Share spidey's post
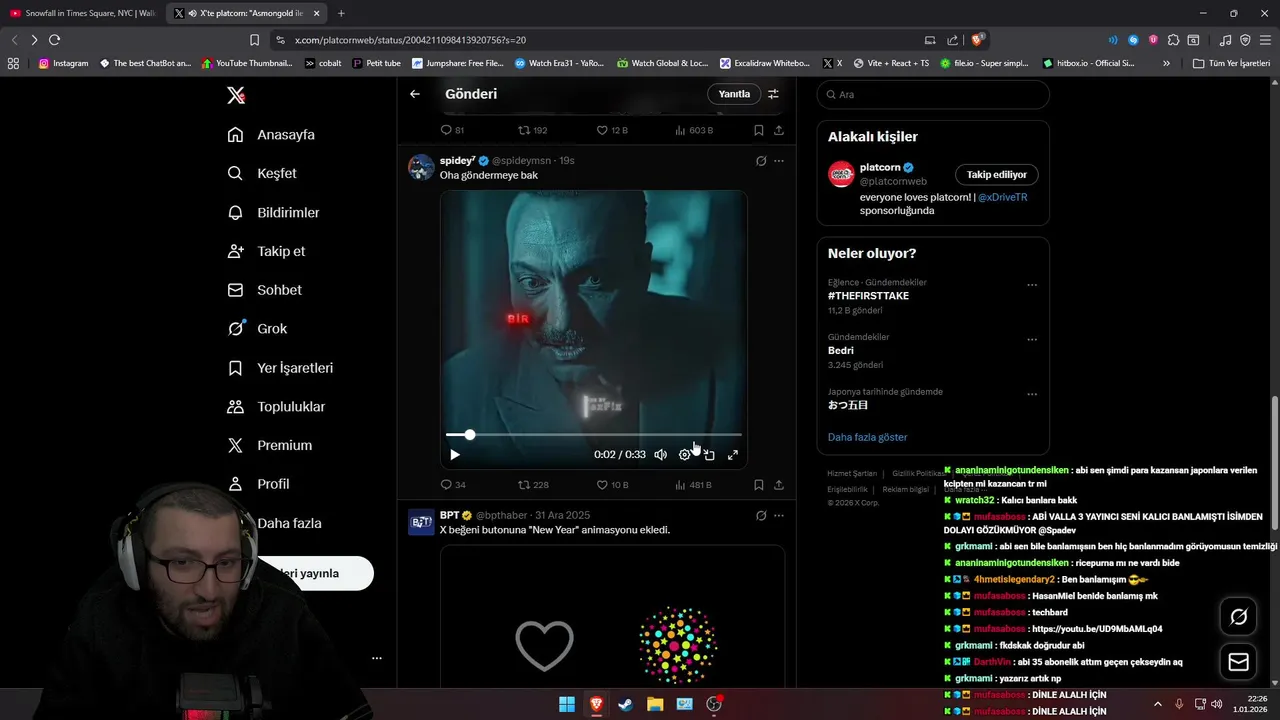Screen dimensions: 1280x720 779,485
